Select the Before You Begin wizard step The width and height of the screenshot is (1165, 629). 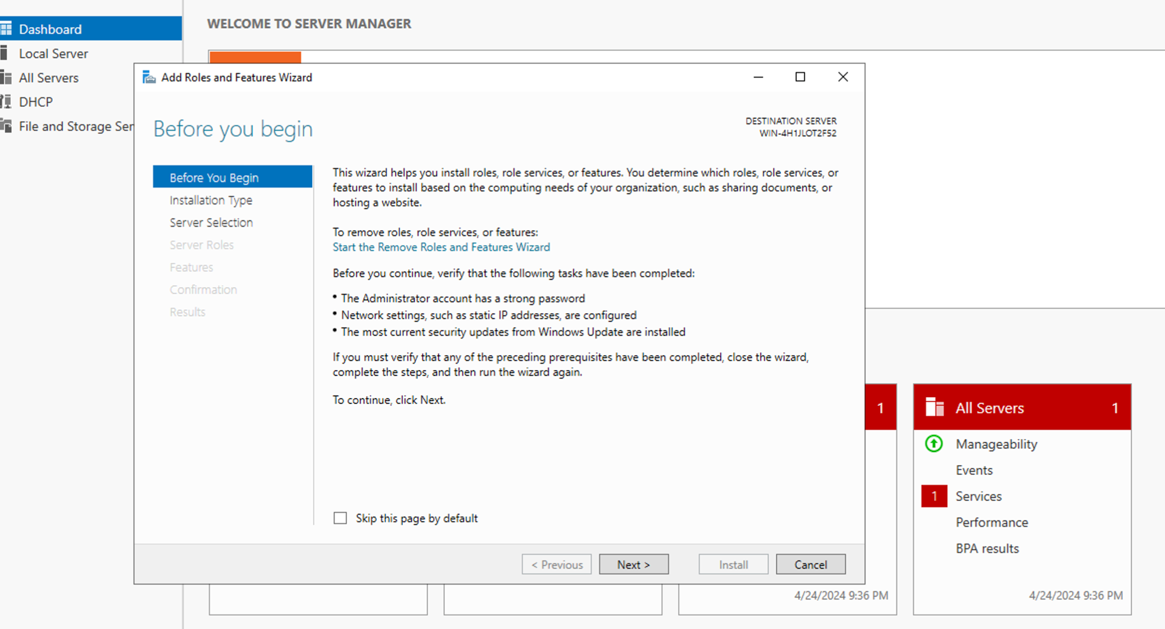(x=233, y=177)
